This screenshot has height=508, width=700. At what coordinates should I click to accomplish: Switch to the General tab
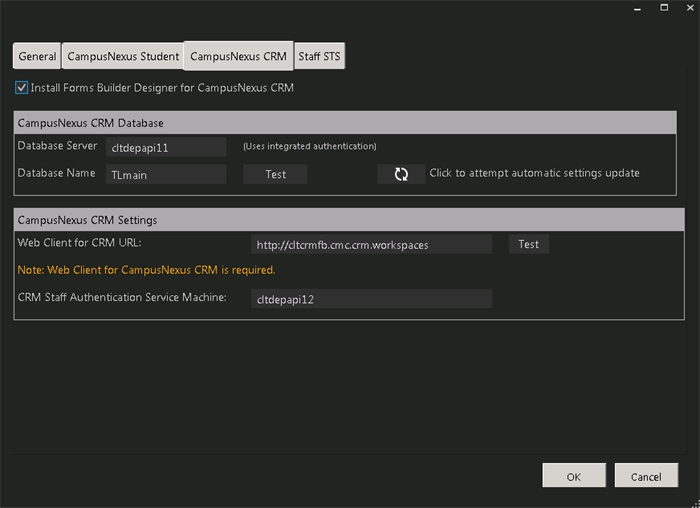(37, 56)
